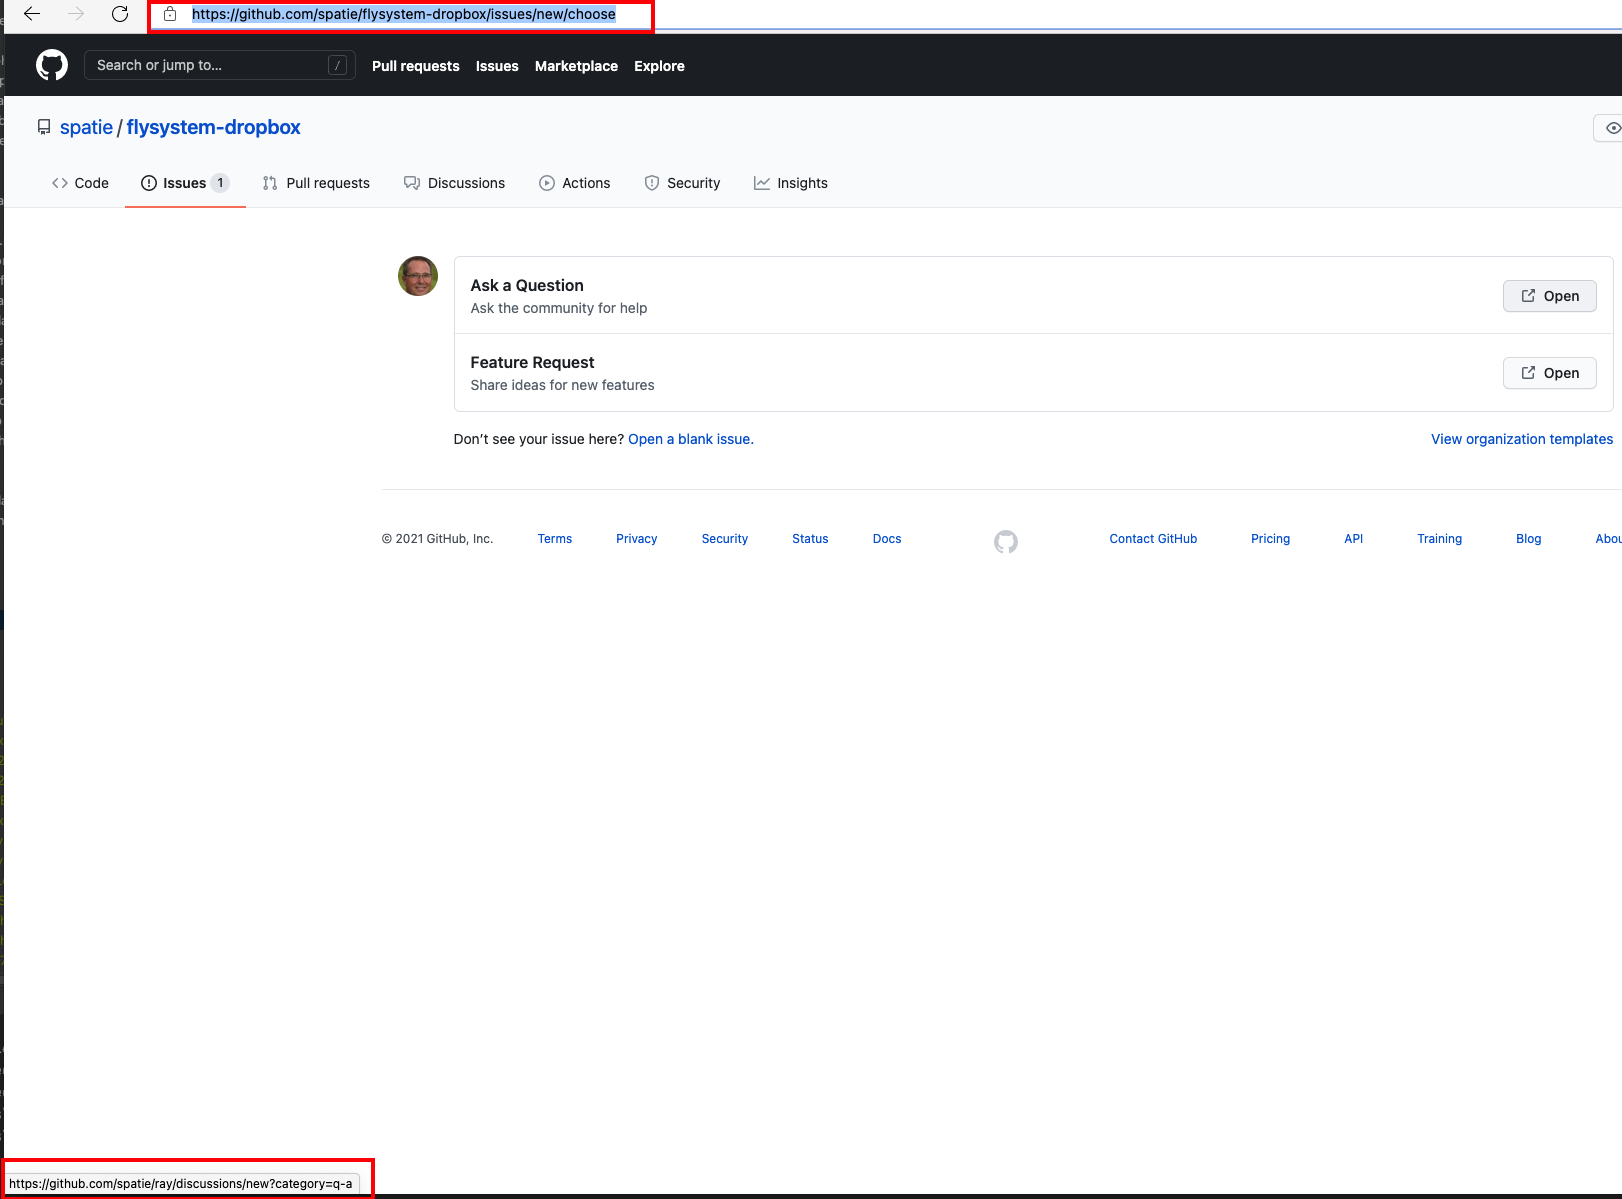Click the repository book icon beside spatie
1622x1199 pixels.
point(44,127)
